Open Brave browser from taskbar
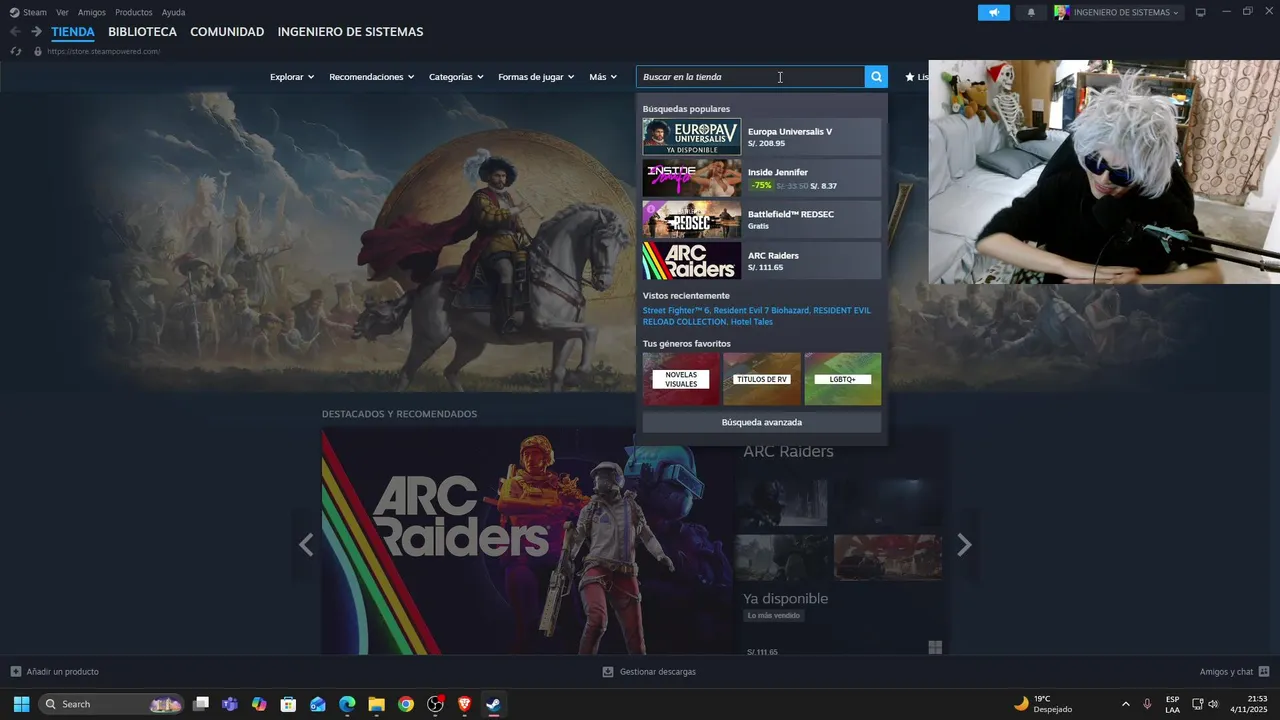 [x=464, y=704]
